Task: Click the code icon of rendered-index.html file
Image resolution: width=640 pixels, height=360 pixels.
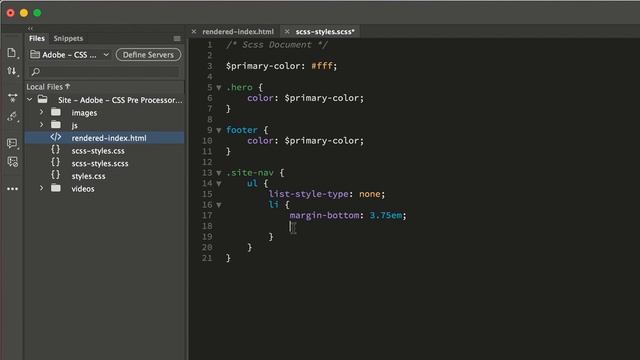Action: [56, 138]
